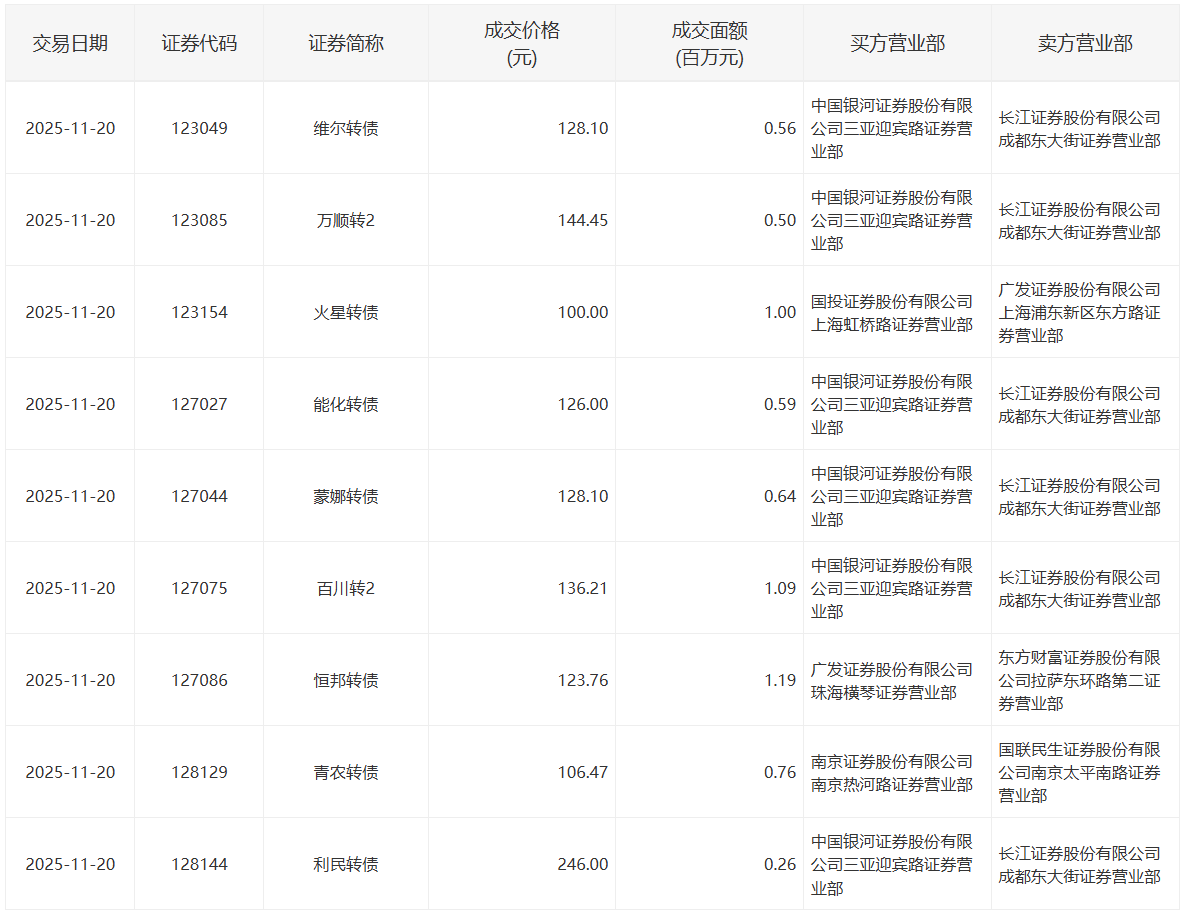Select the 广发证券 珠海横琴 buyer cell

click(891, 681)
